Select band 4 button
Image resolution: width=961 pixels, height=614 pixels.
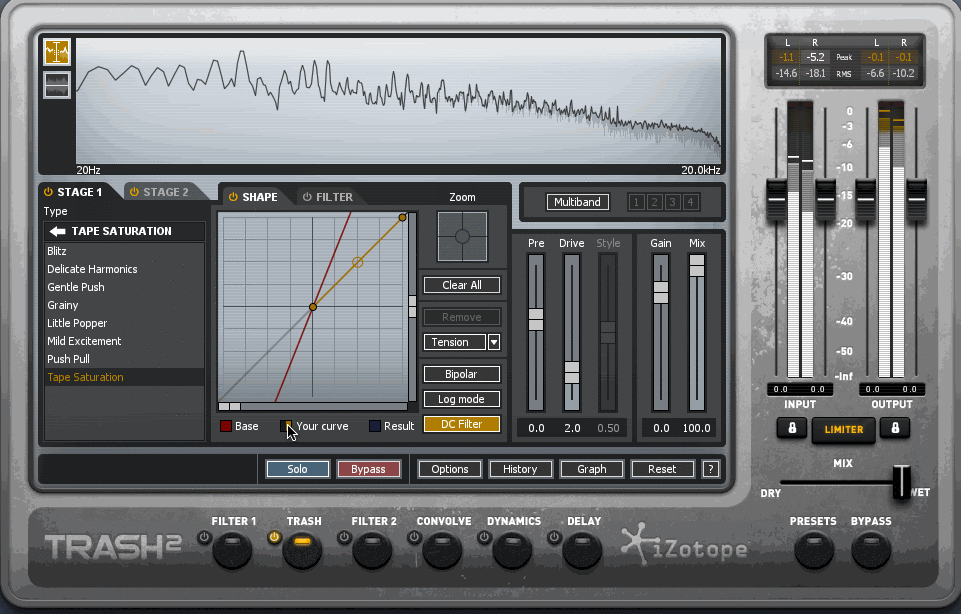click(x=691, y=202)
